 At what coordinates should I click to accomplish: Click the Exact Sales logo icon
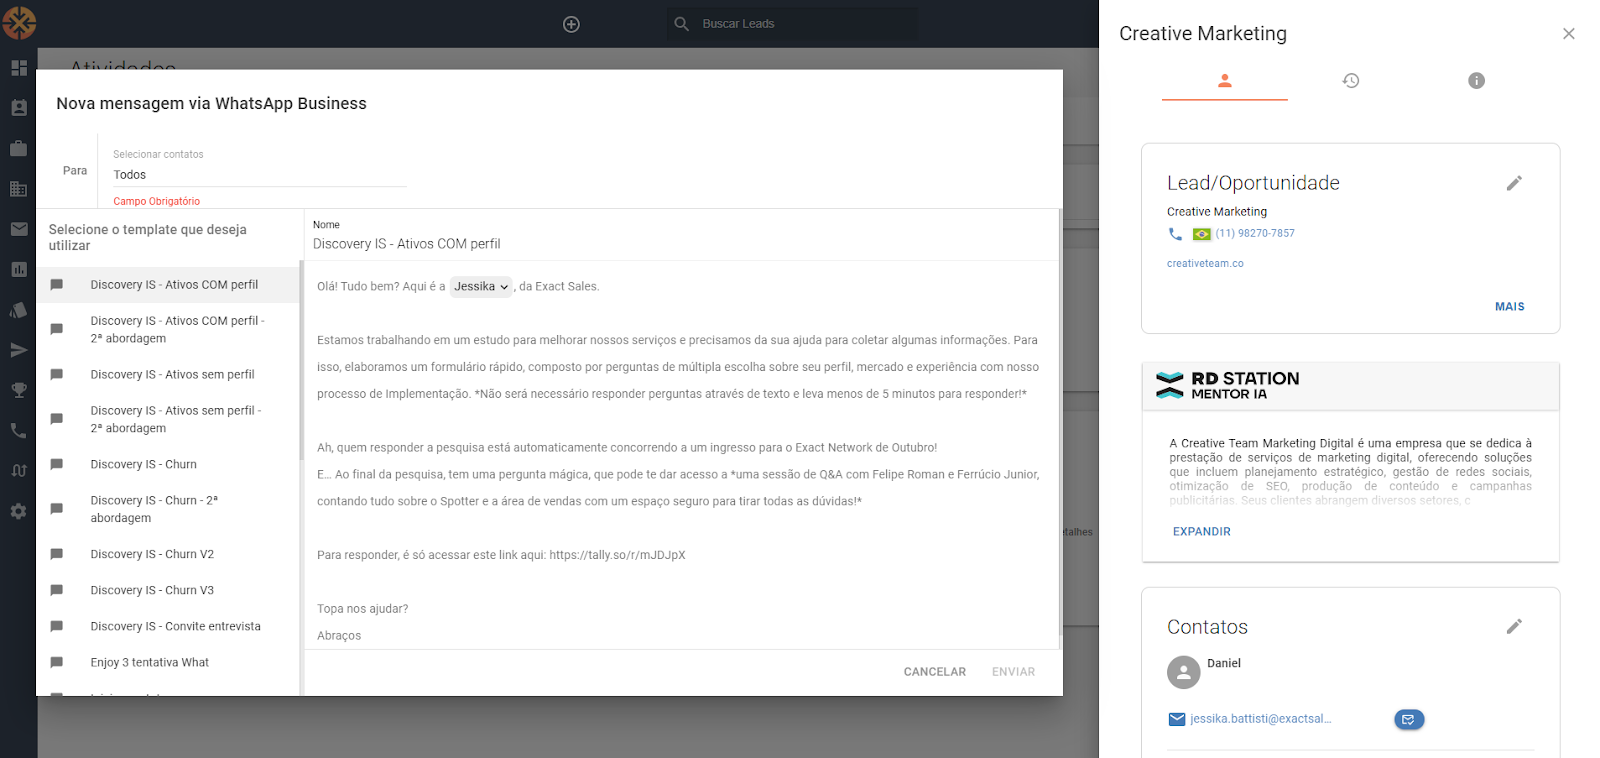click(19, 23)
